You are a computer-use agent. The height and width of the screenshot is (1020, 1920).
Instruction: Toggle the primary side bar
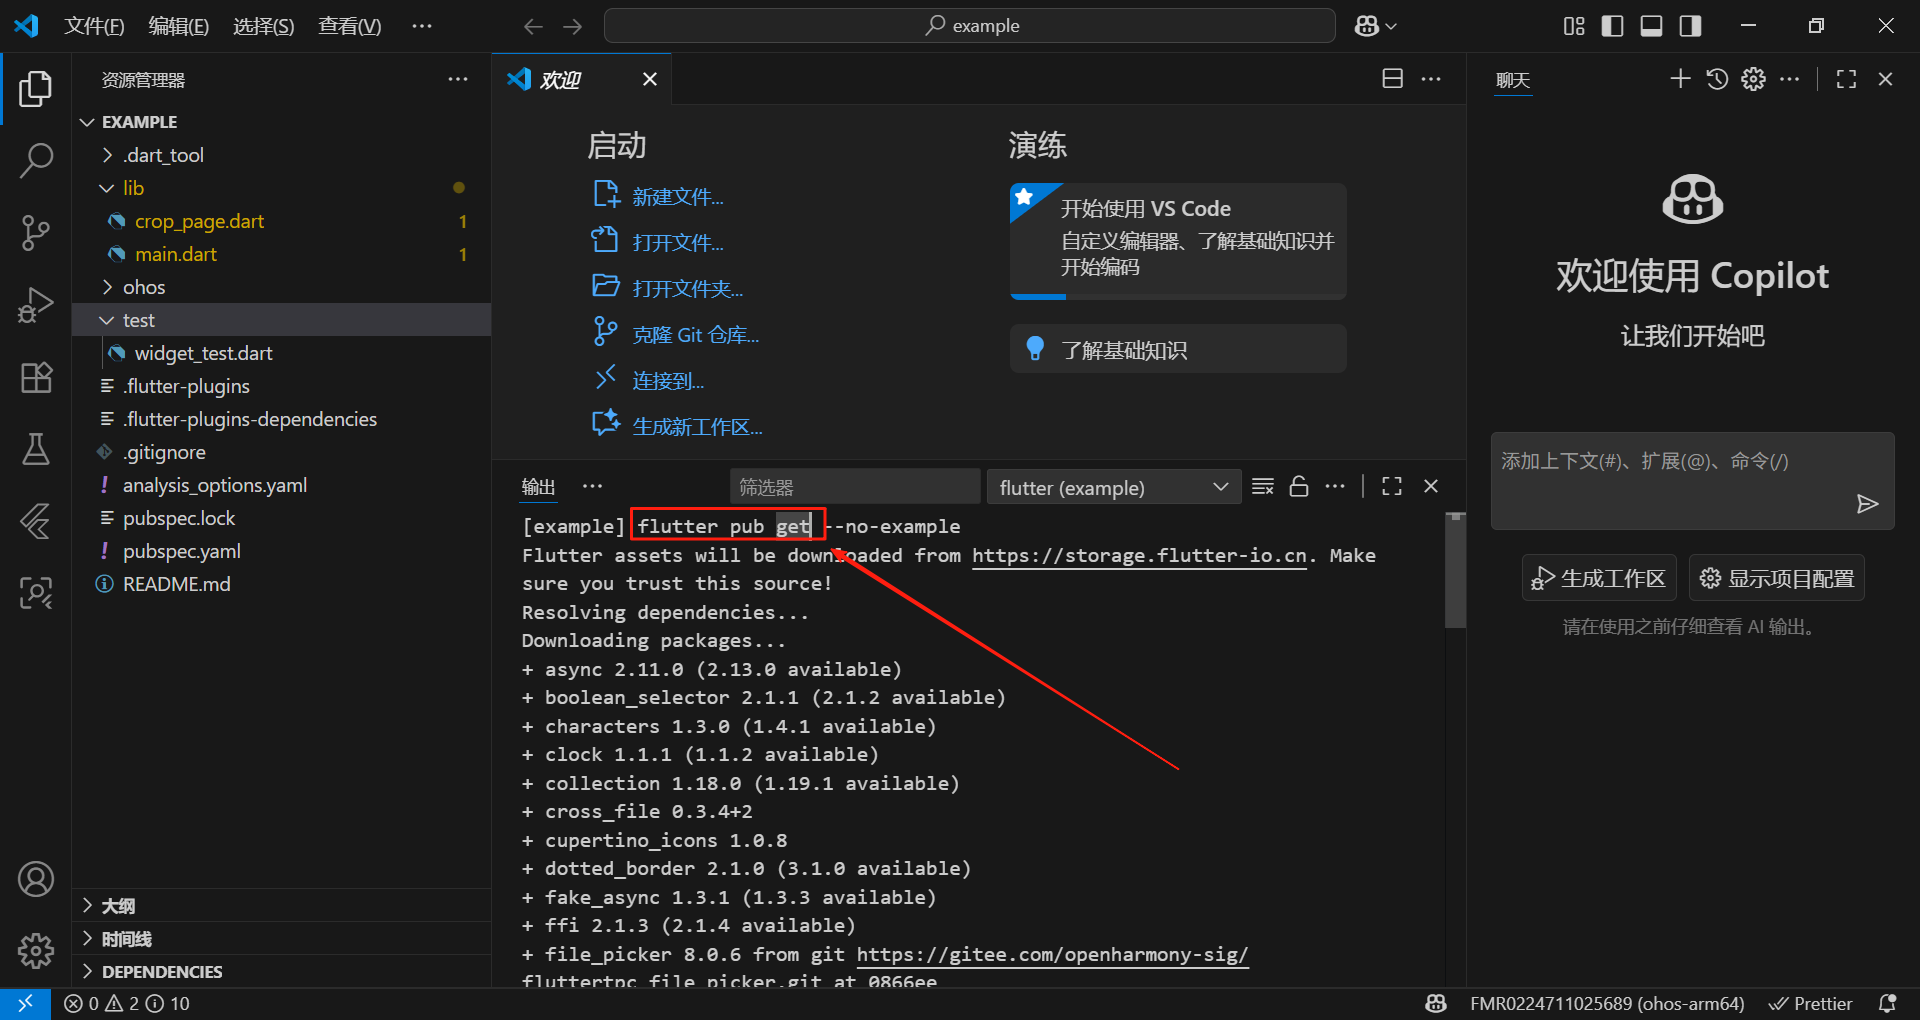[1612, 26]
